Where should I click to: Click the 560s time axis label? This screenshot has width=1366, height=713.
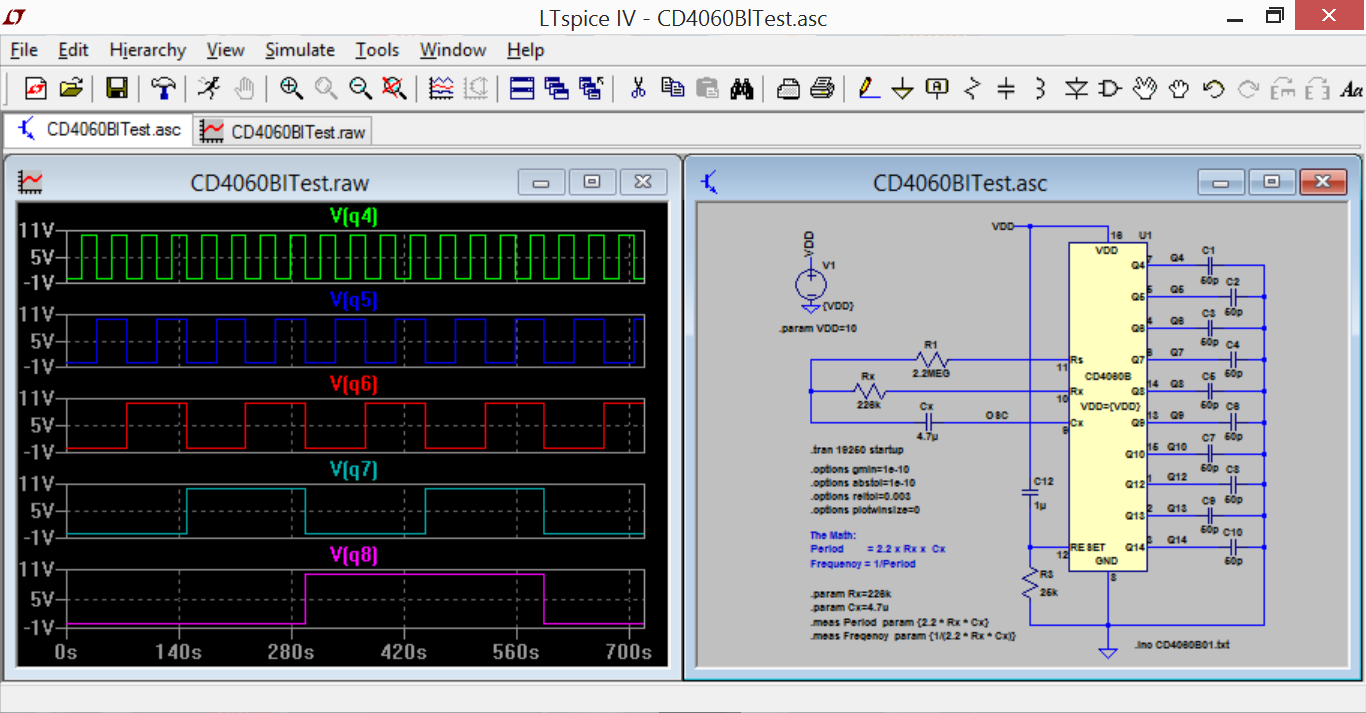518,653
